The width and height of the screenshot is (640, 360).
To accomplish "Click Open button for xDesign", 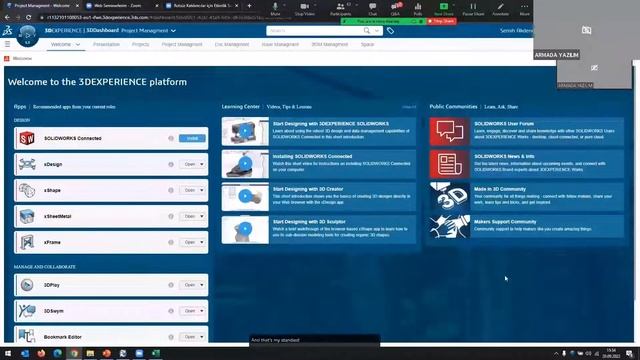I will [x=189, y=164].
